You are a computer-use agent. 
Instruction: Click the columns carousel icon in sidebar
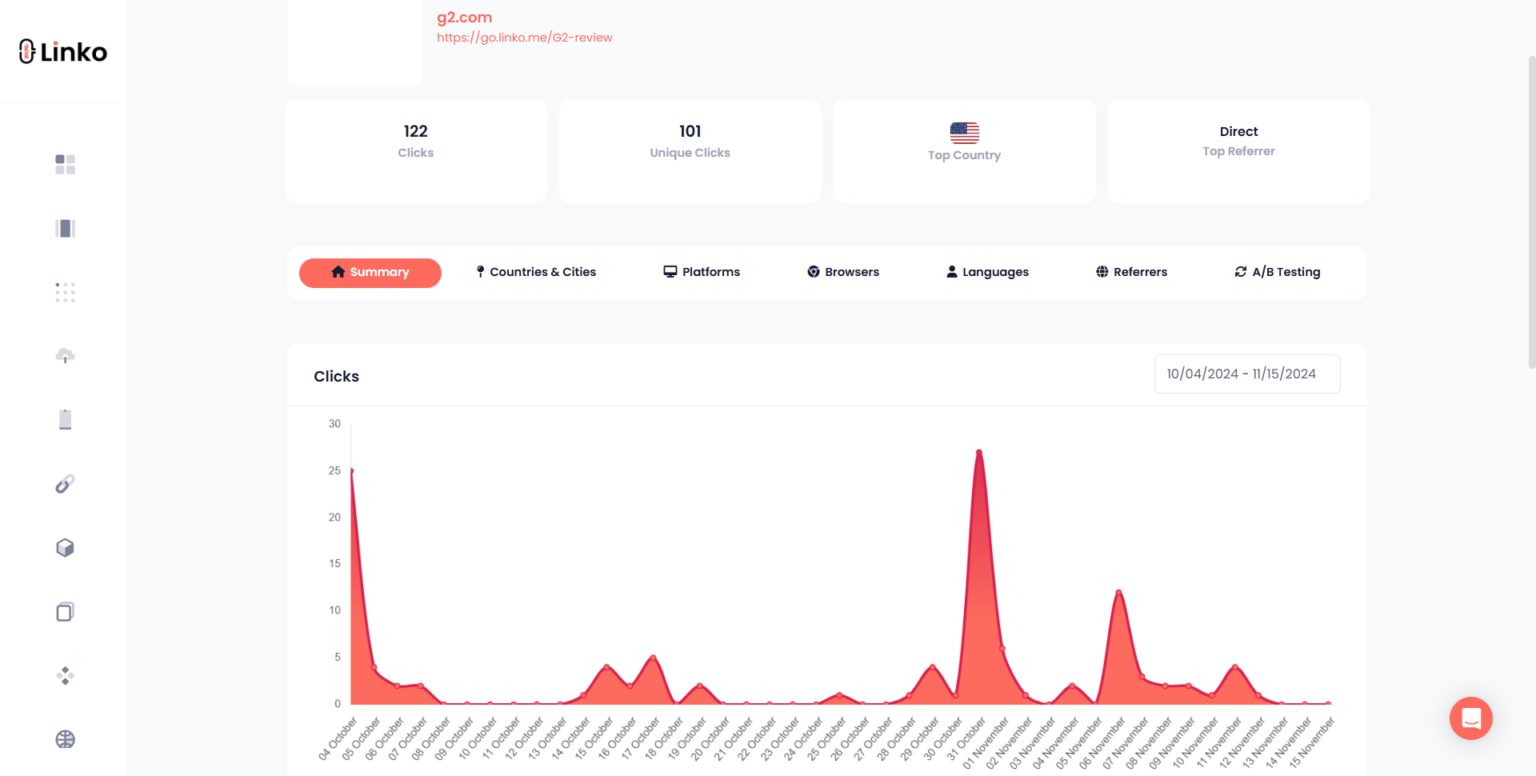coord(65,229)
